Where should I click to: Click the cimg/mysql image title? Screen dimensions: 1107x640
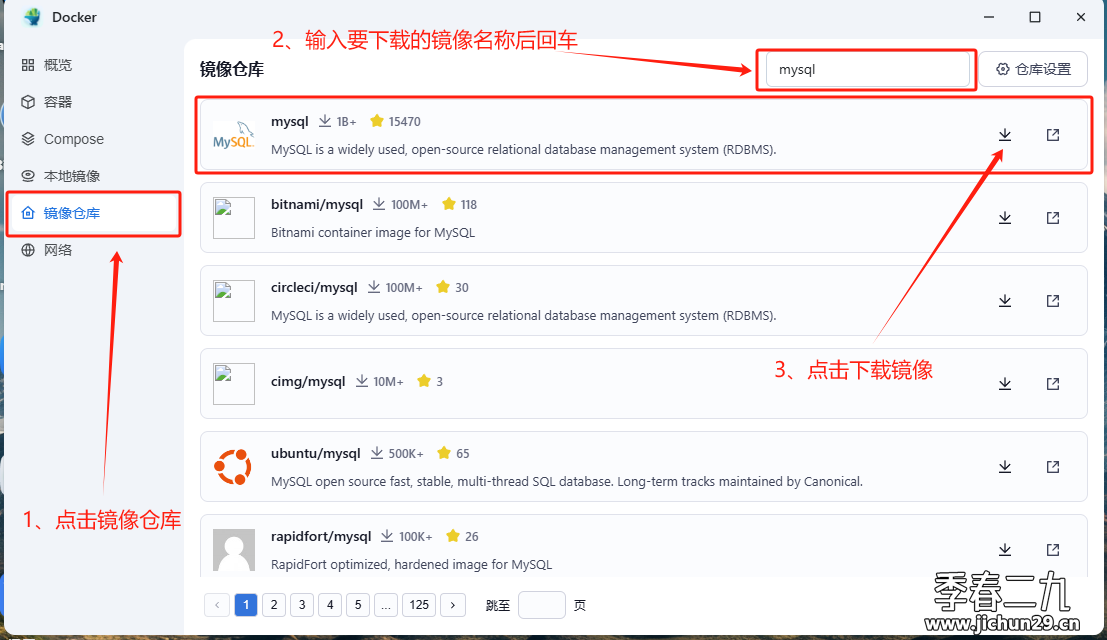click(x=308, y=382)
